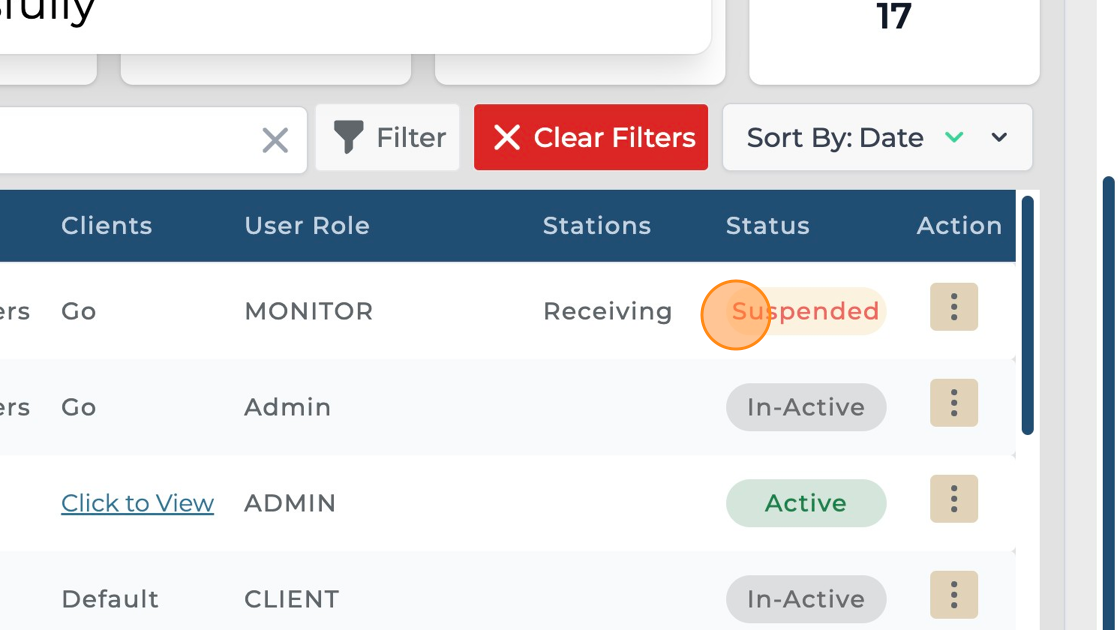1120x630 pixels.
Task: Clear the search field with the X icon
Action: [x=275, y=140]
